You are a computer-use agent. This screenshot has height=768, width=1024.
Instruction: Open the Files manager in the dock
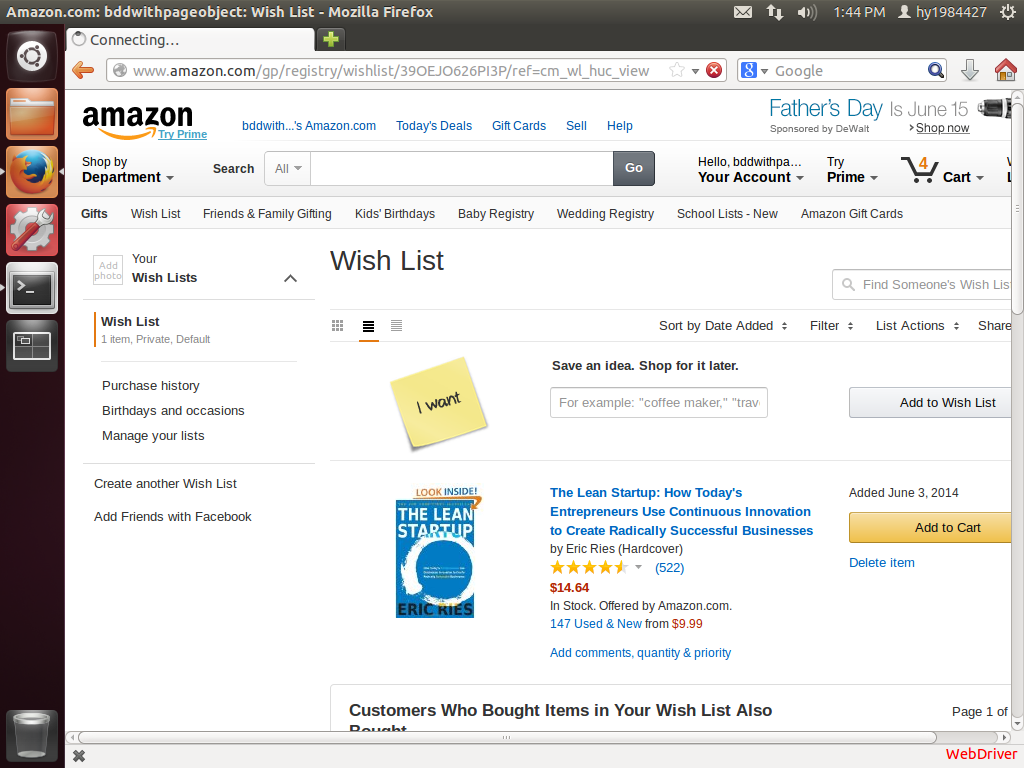(32, 114)
